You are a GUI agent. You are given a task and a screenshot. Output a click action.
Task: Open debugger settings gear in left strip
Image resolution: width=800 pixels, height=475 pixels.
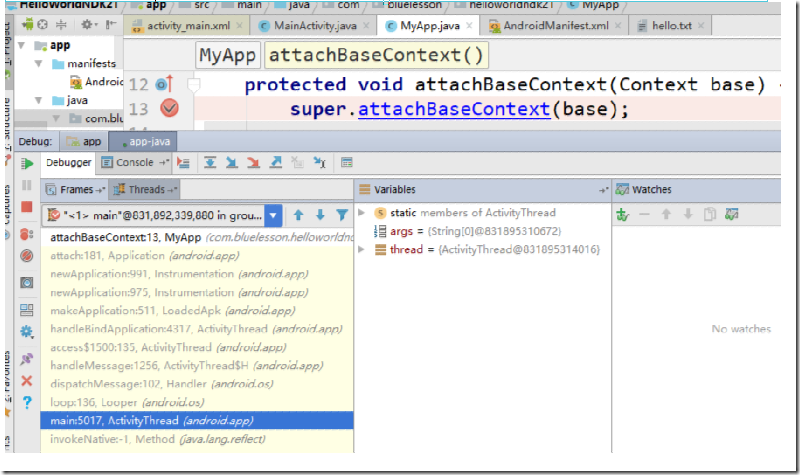coord(27,332)
